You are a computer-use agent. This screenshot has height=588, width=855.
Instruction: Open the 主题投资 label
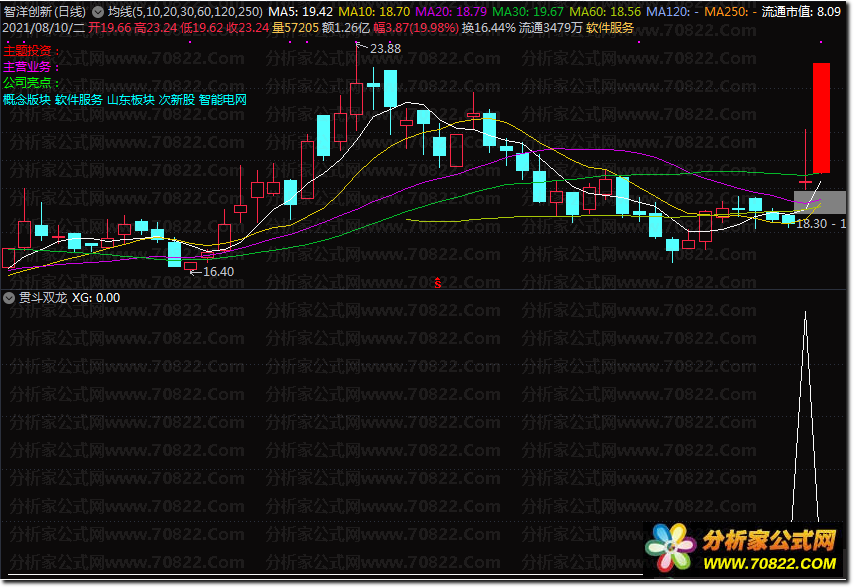click(x=31, y=51)
